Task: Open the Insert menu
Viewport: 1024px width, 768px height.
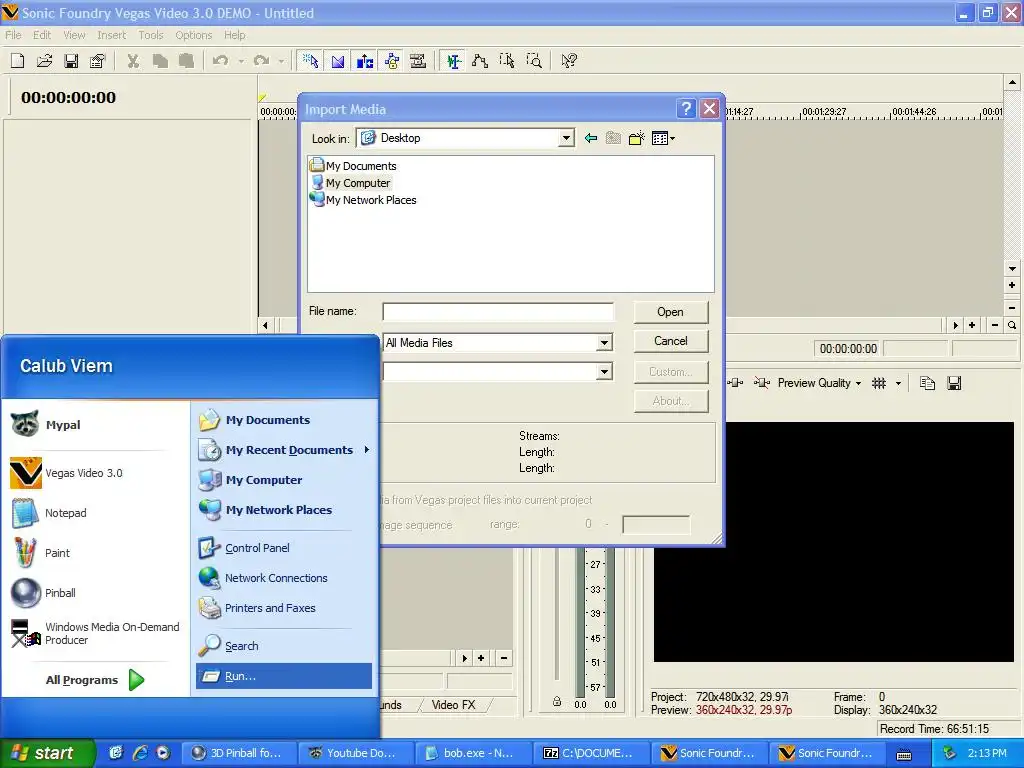Action: (x=112, y=35)
